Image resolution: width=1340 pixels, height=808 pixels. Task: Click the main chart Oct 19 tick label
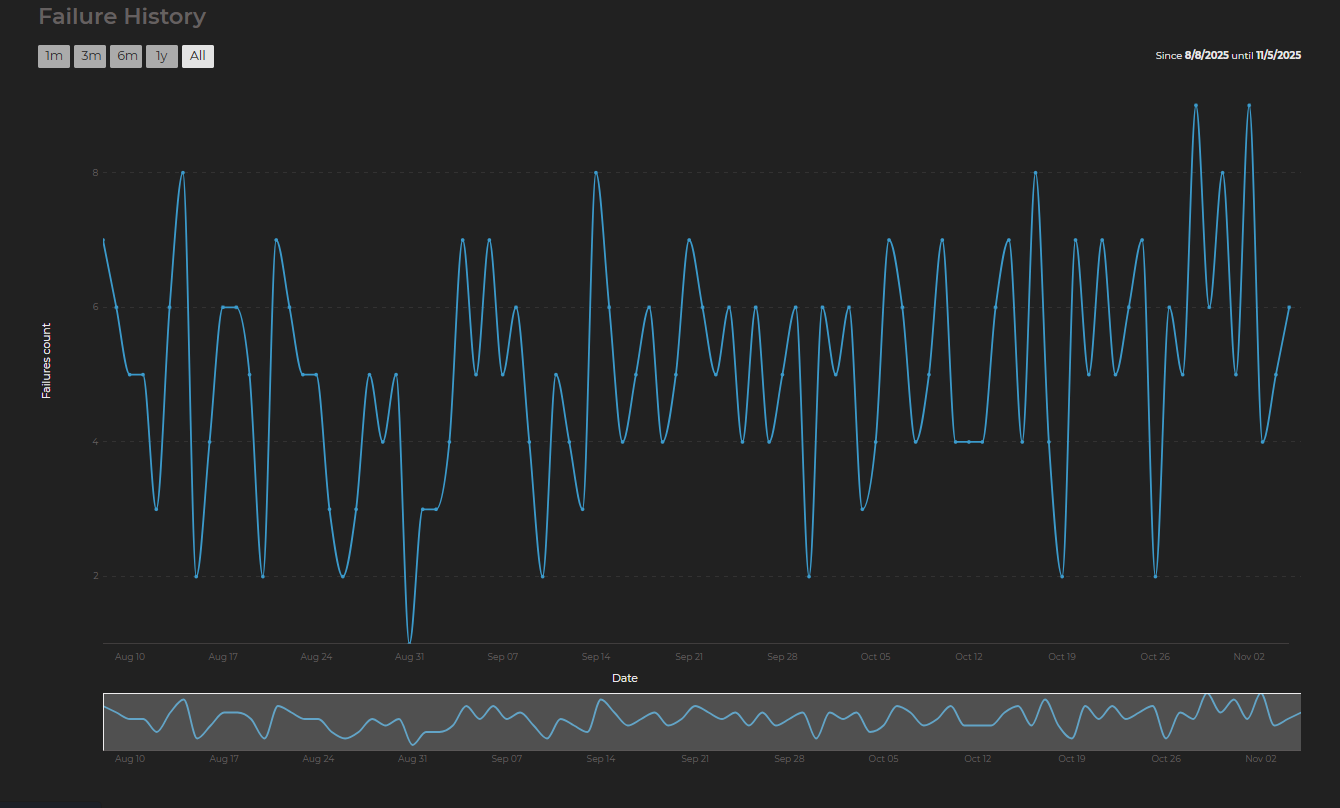pos(1062,657)
